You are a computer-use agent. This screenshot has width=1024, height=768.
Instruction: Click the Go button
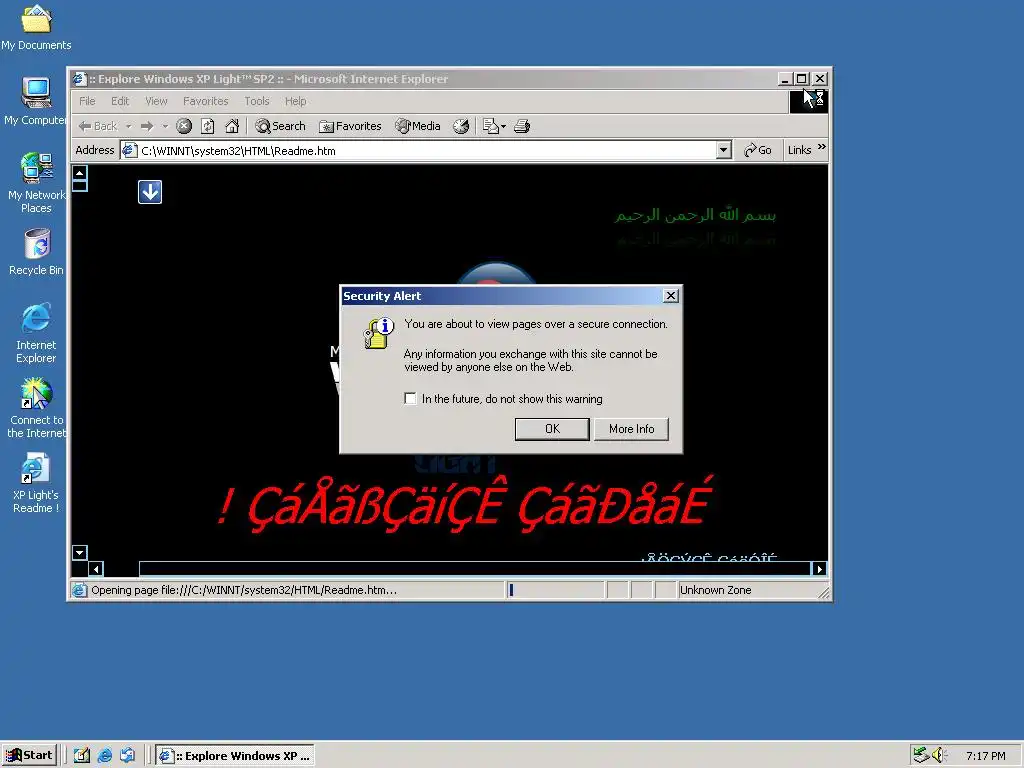758,150
